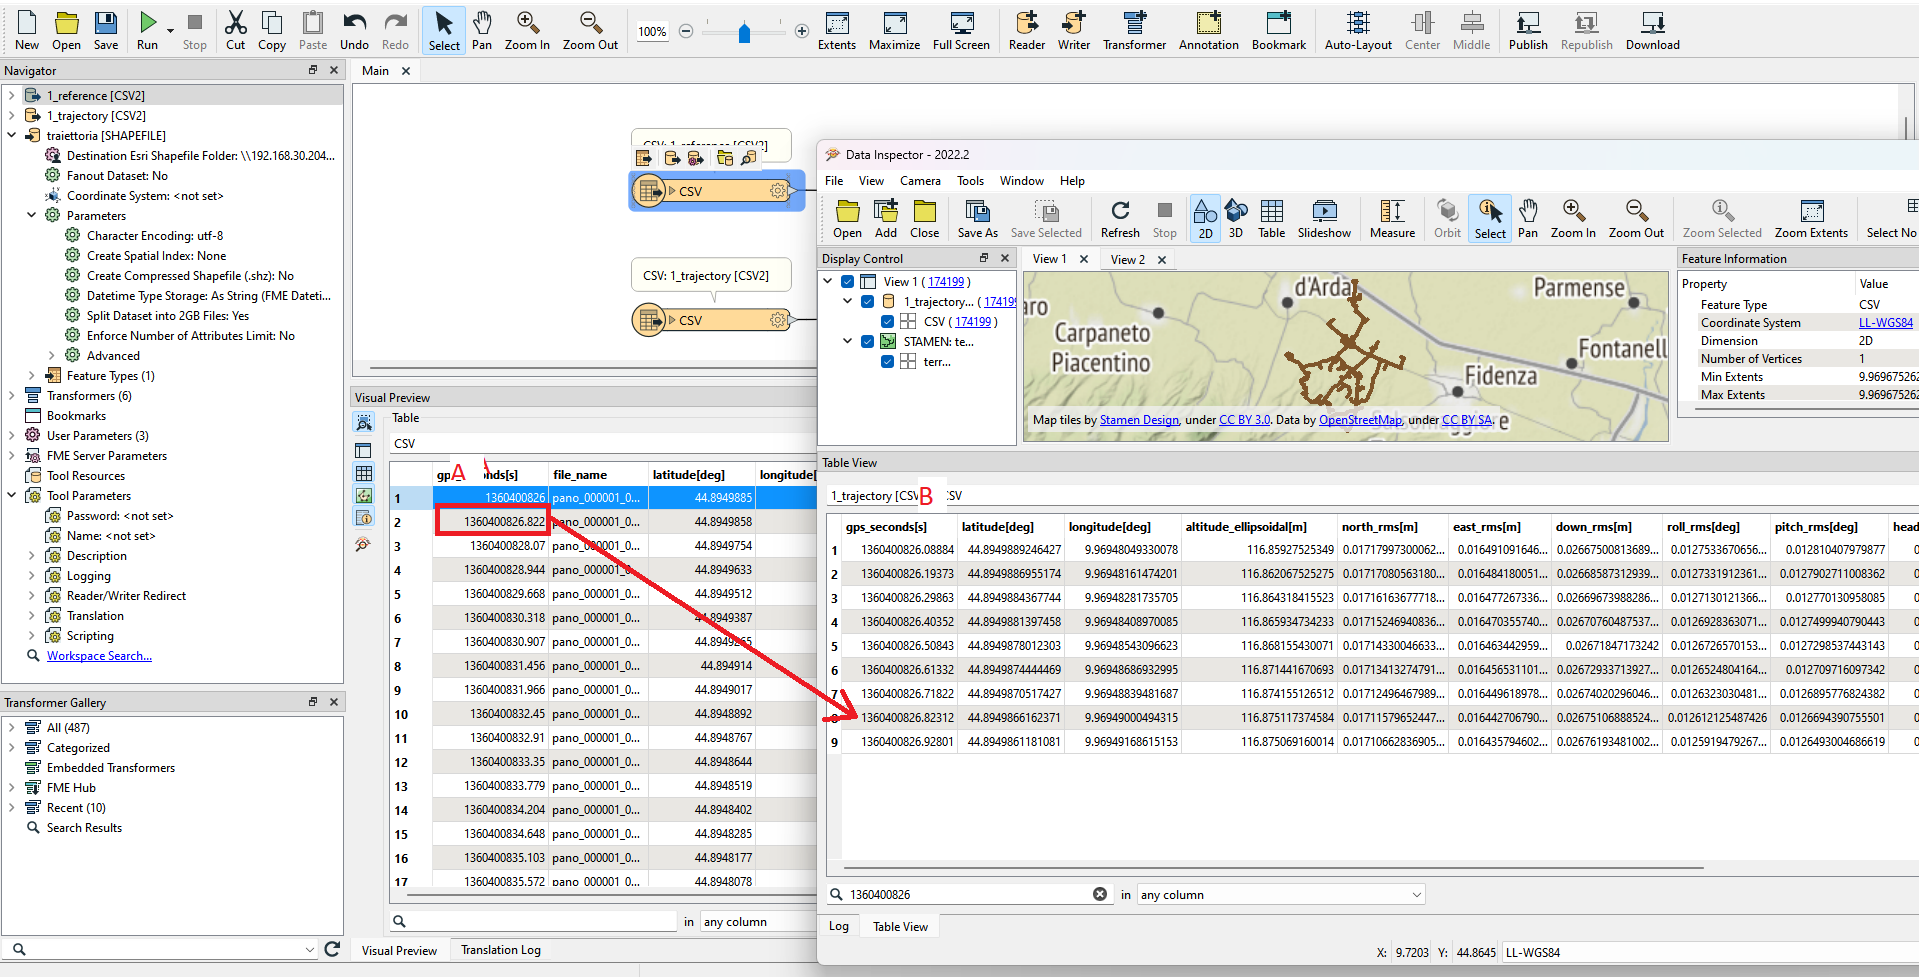Run the workspace with the Run button
This screenshot has width=1919, height=977.
[147, 30]
